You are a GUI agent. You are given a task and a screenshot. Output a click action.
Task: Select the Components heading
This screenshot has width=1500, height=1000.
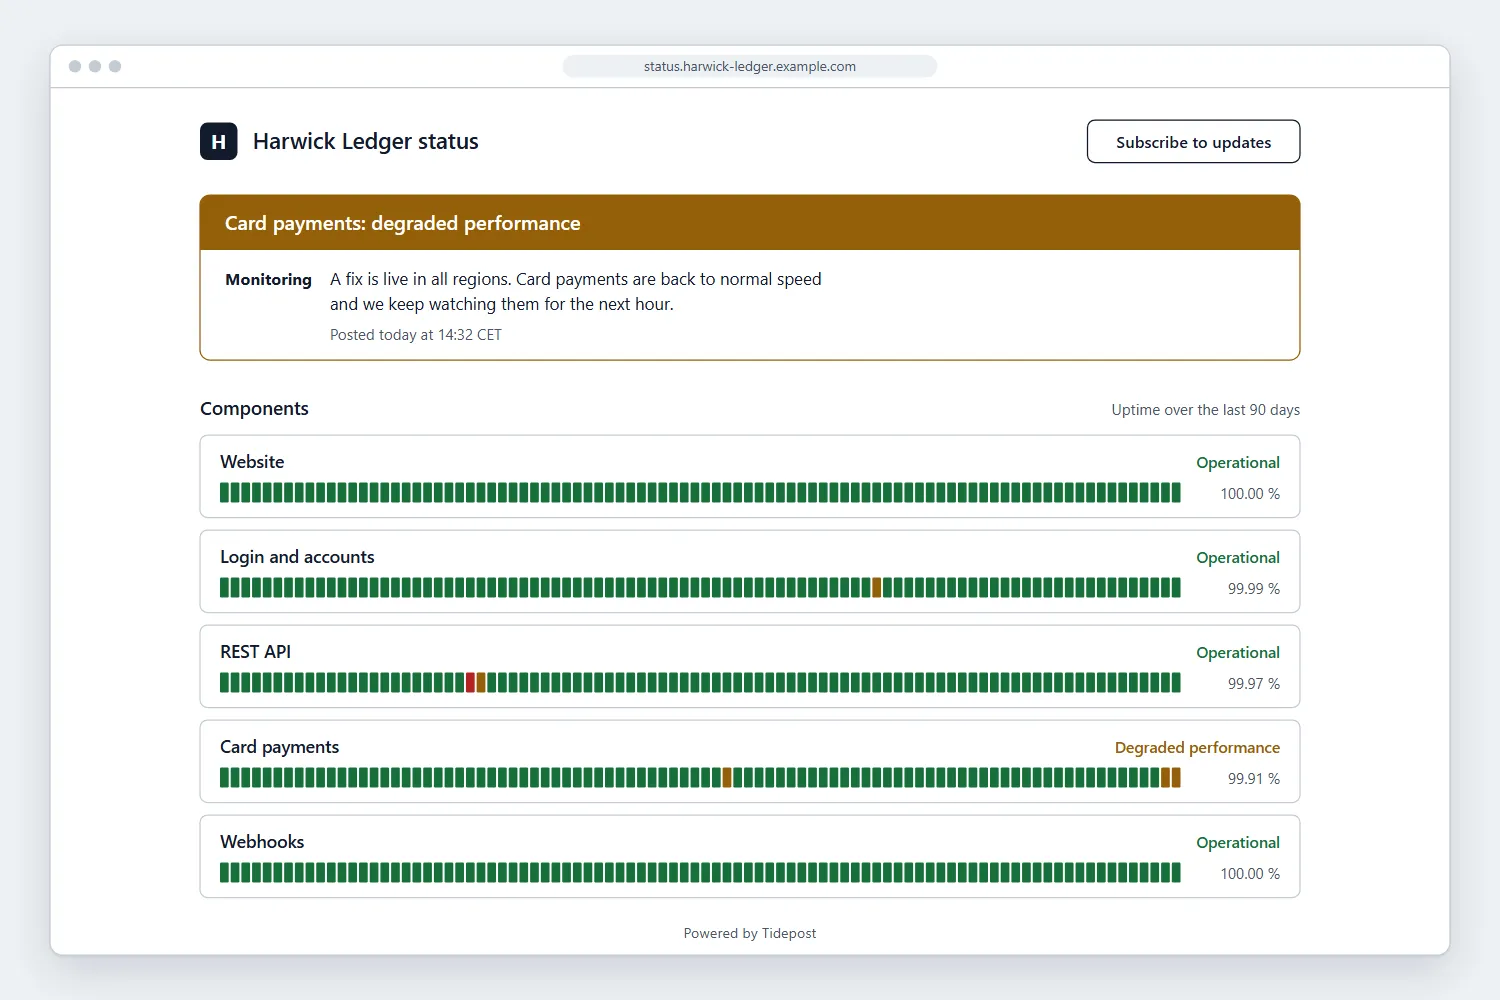(254, 409)
